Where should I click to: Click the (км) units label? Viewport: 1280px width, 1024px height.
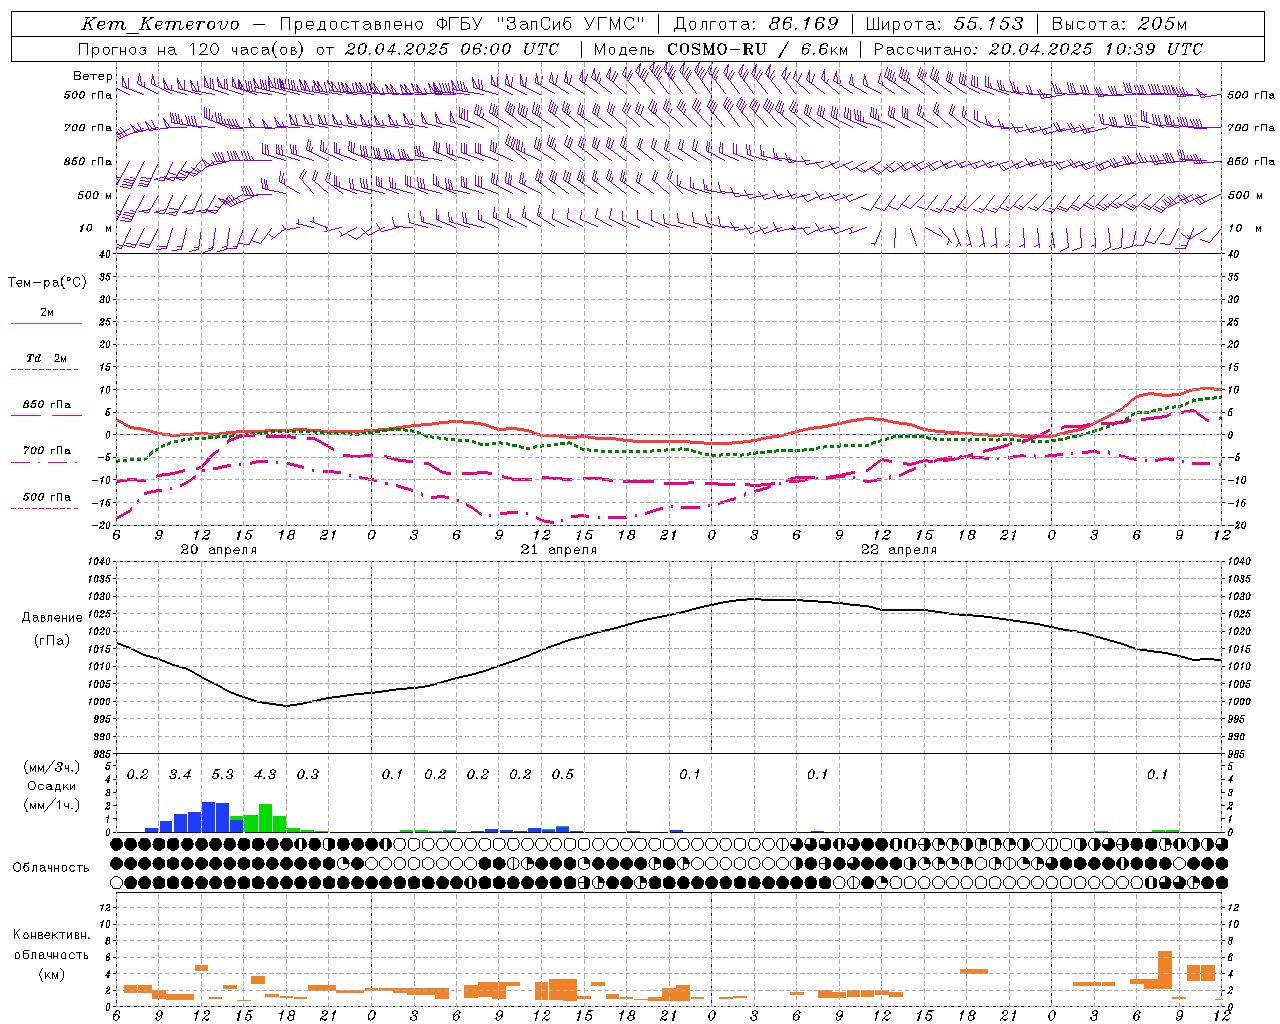51,974
